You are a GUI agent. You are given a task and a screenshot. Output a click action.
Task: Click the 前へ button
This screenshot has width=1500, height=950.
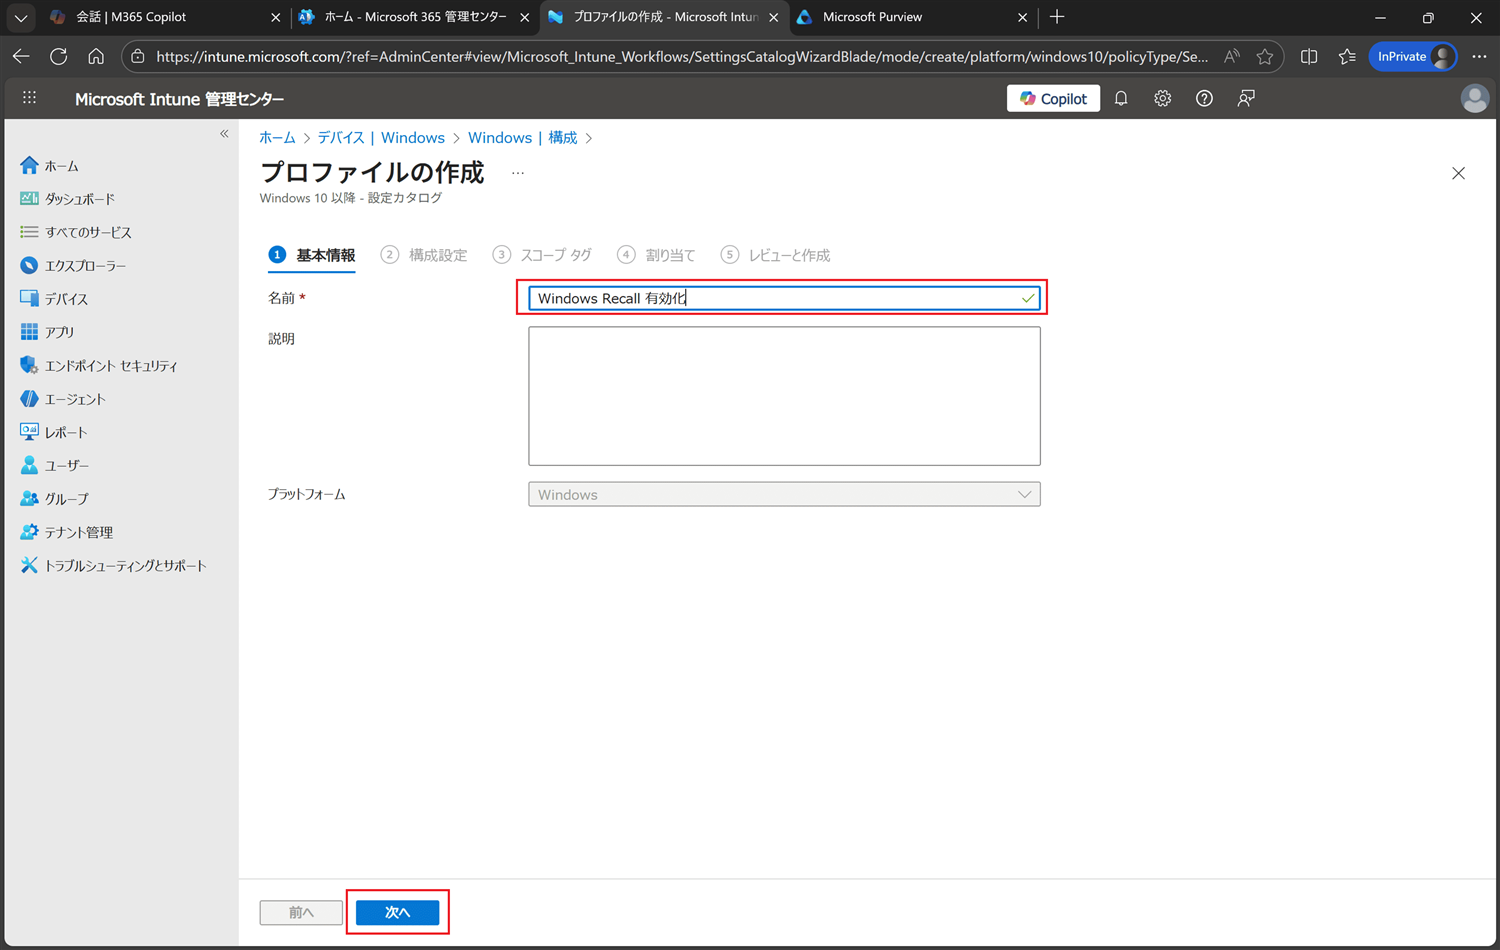(x=301, y=912)
